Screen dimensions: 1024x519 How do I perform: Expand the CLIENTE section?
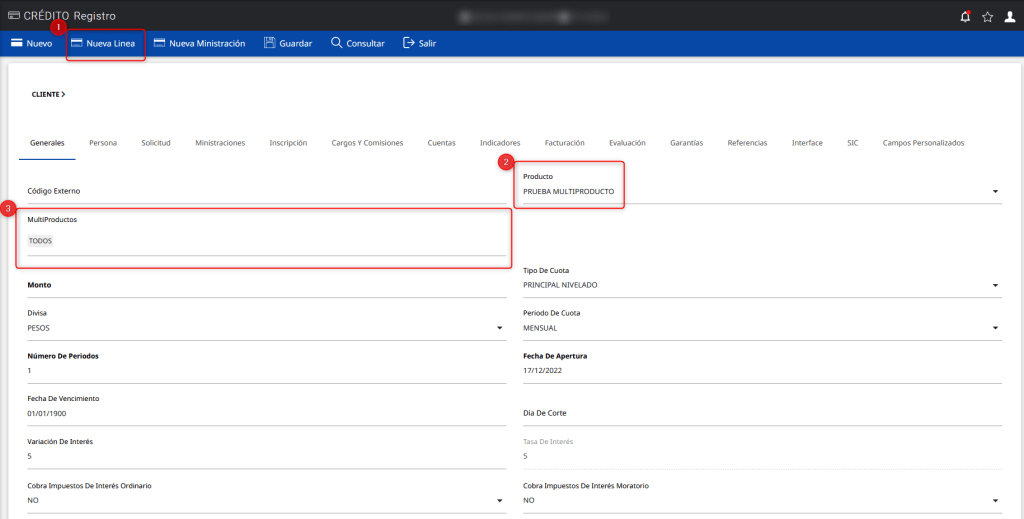(48, 94)
